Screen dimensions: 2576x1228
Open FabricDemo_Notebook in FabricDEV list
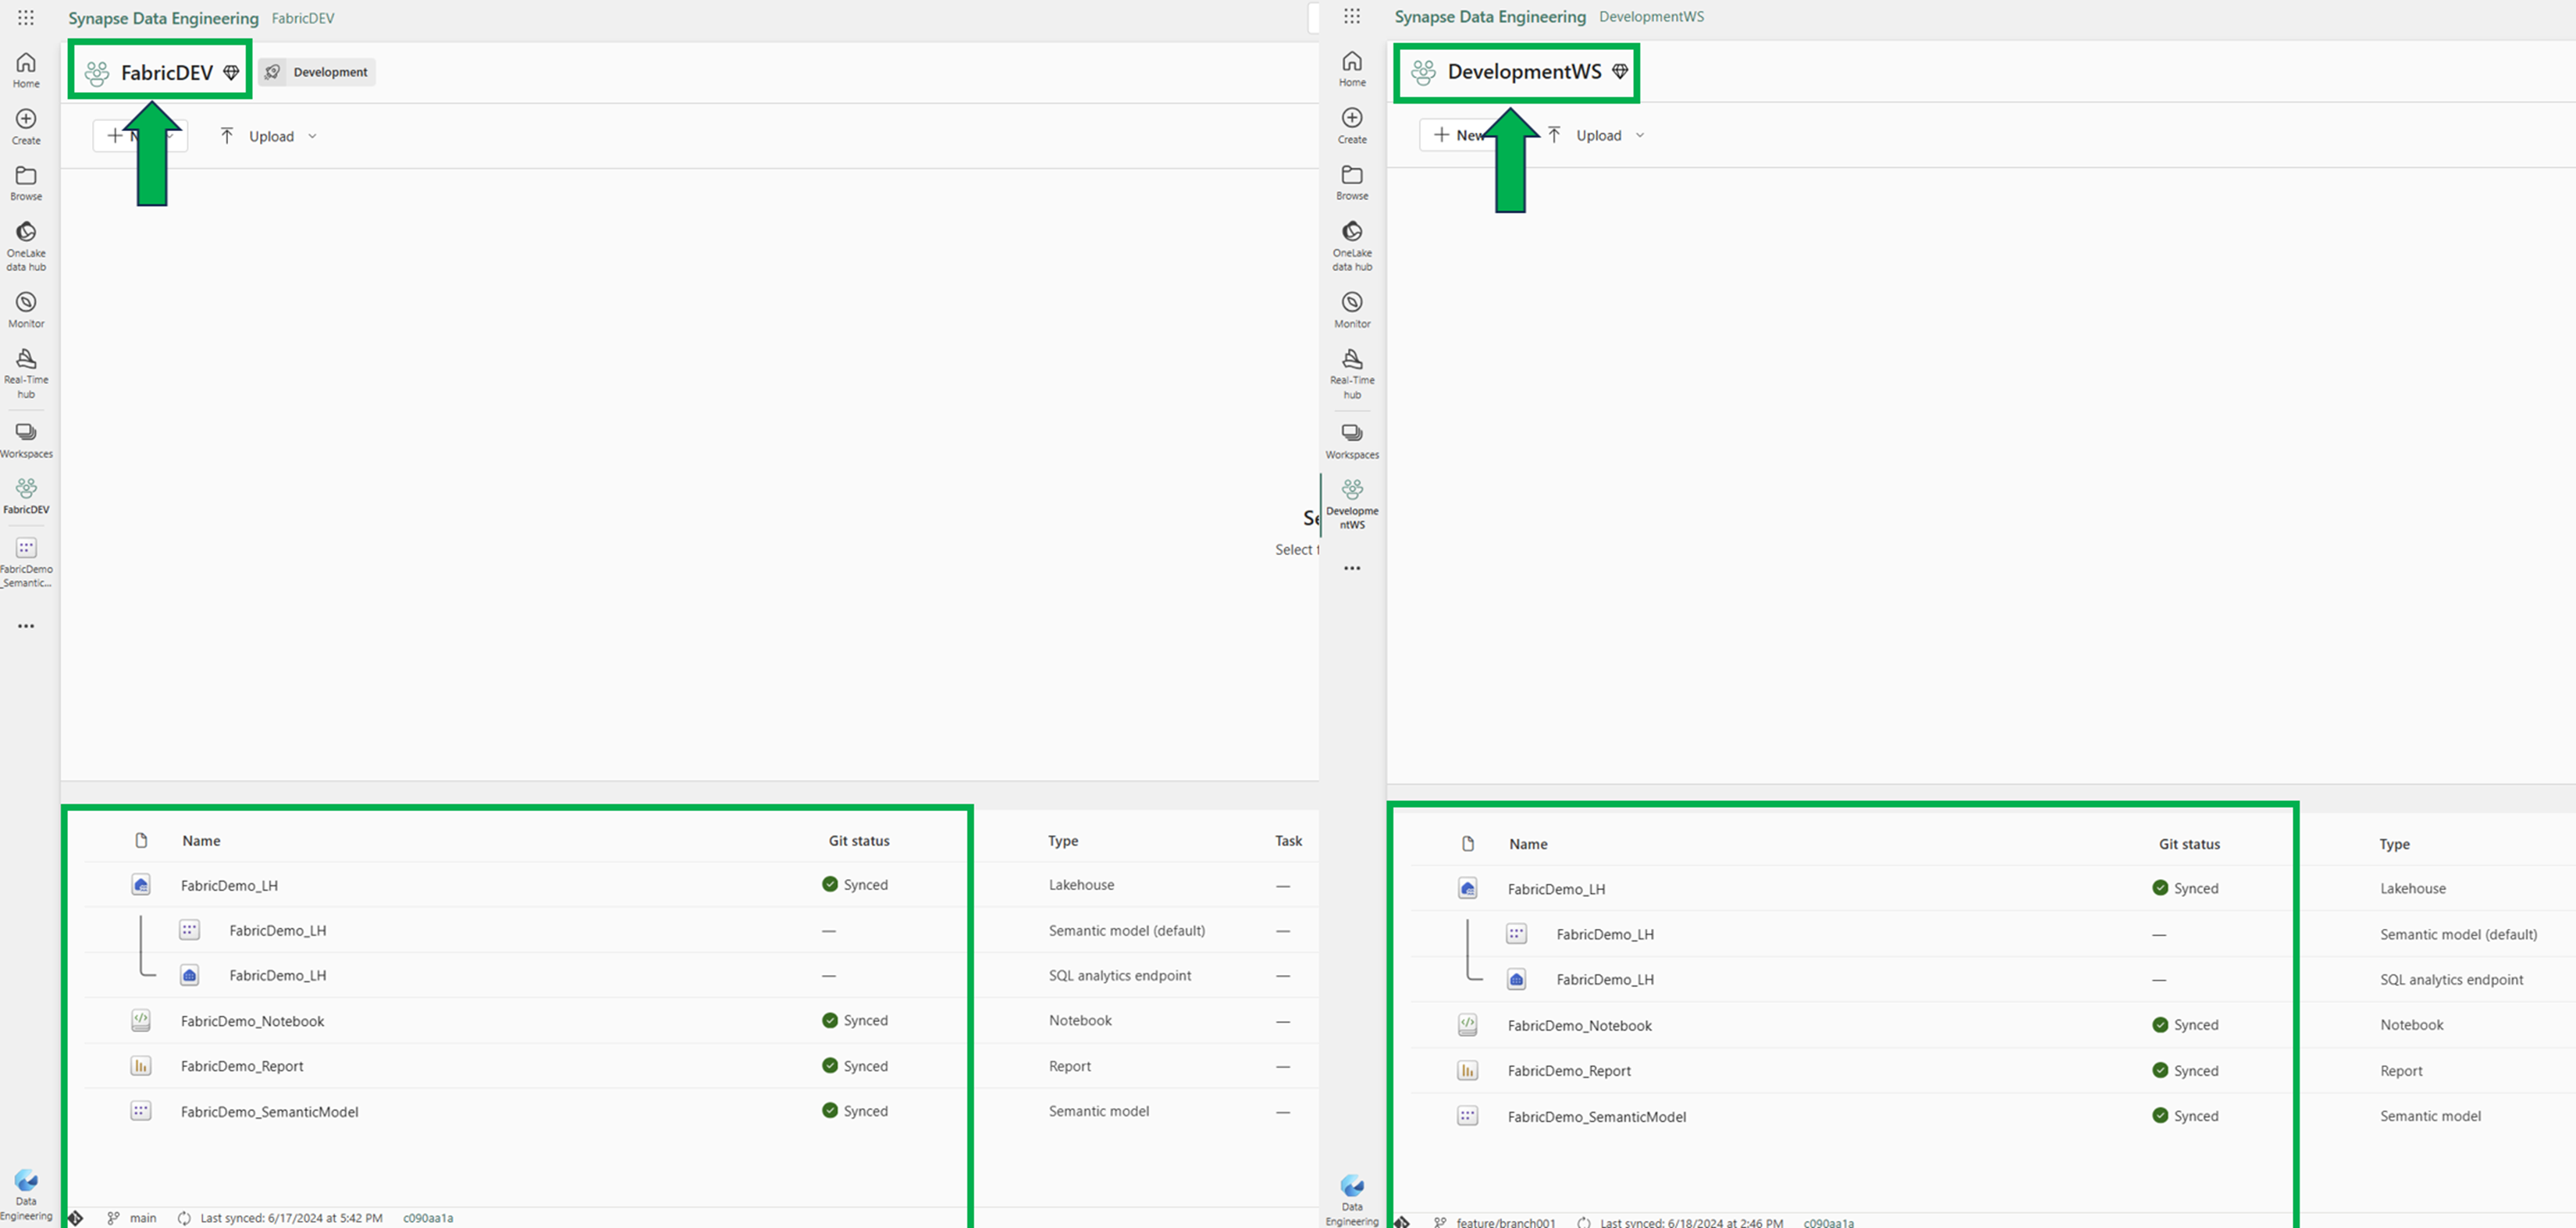point(252,1021)
